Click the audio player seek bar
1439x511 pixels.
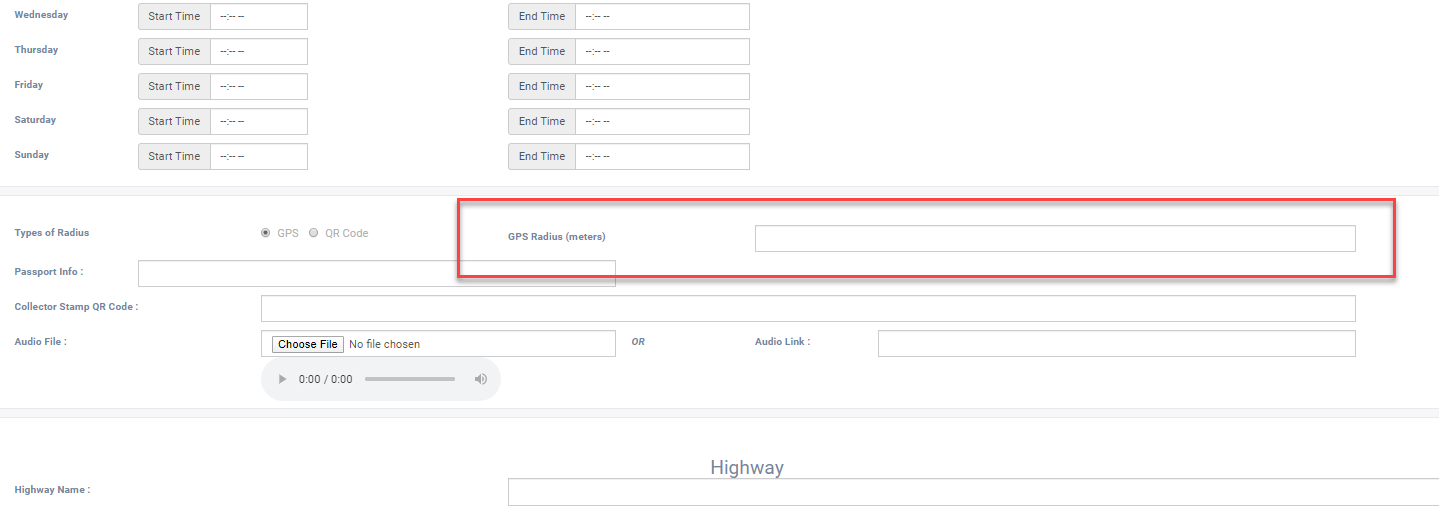(x=409, y=380)
